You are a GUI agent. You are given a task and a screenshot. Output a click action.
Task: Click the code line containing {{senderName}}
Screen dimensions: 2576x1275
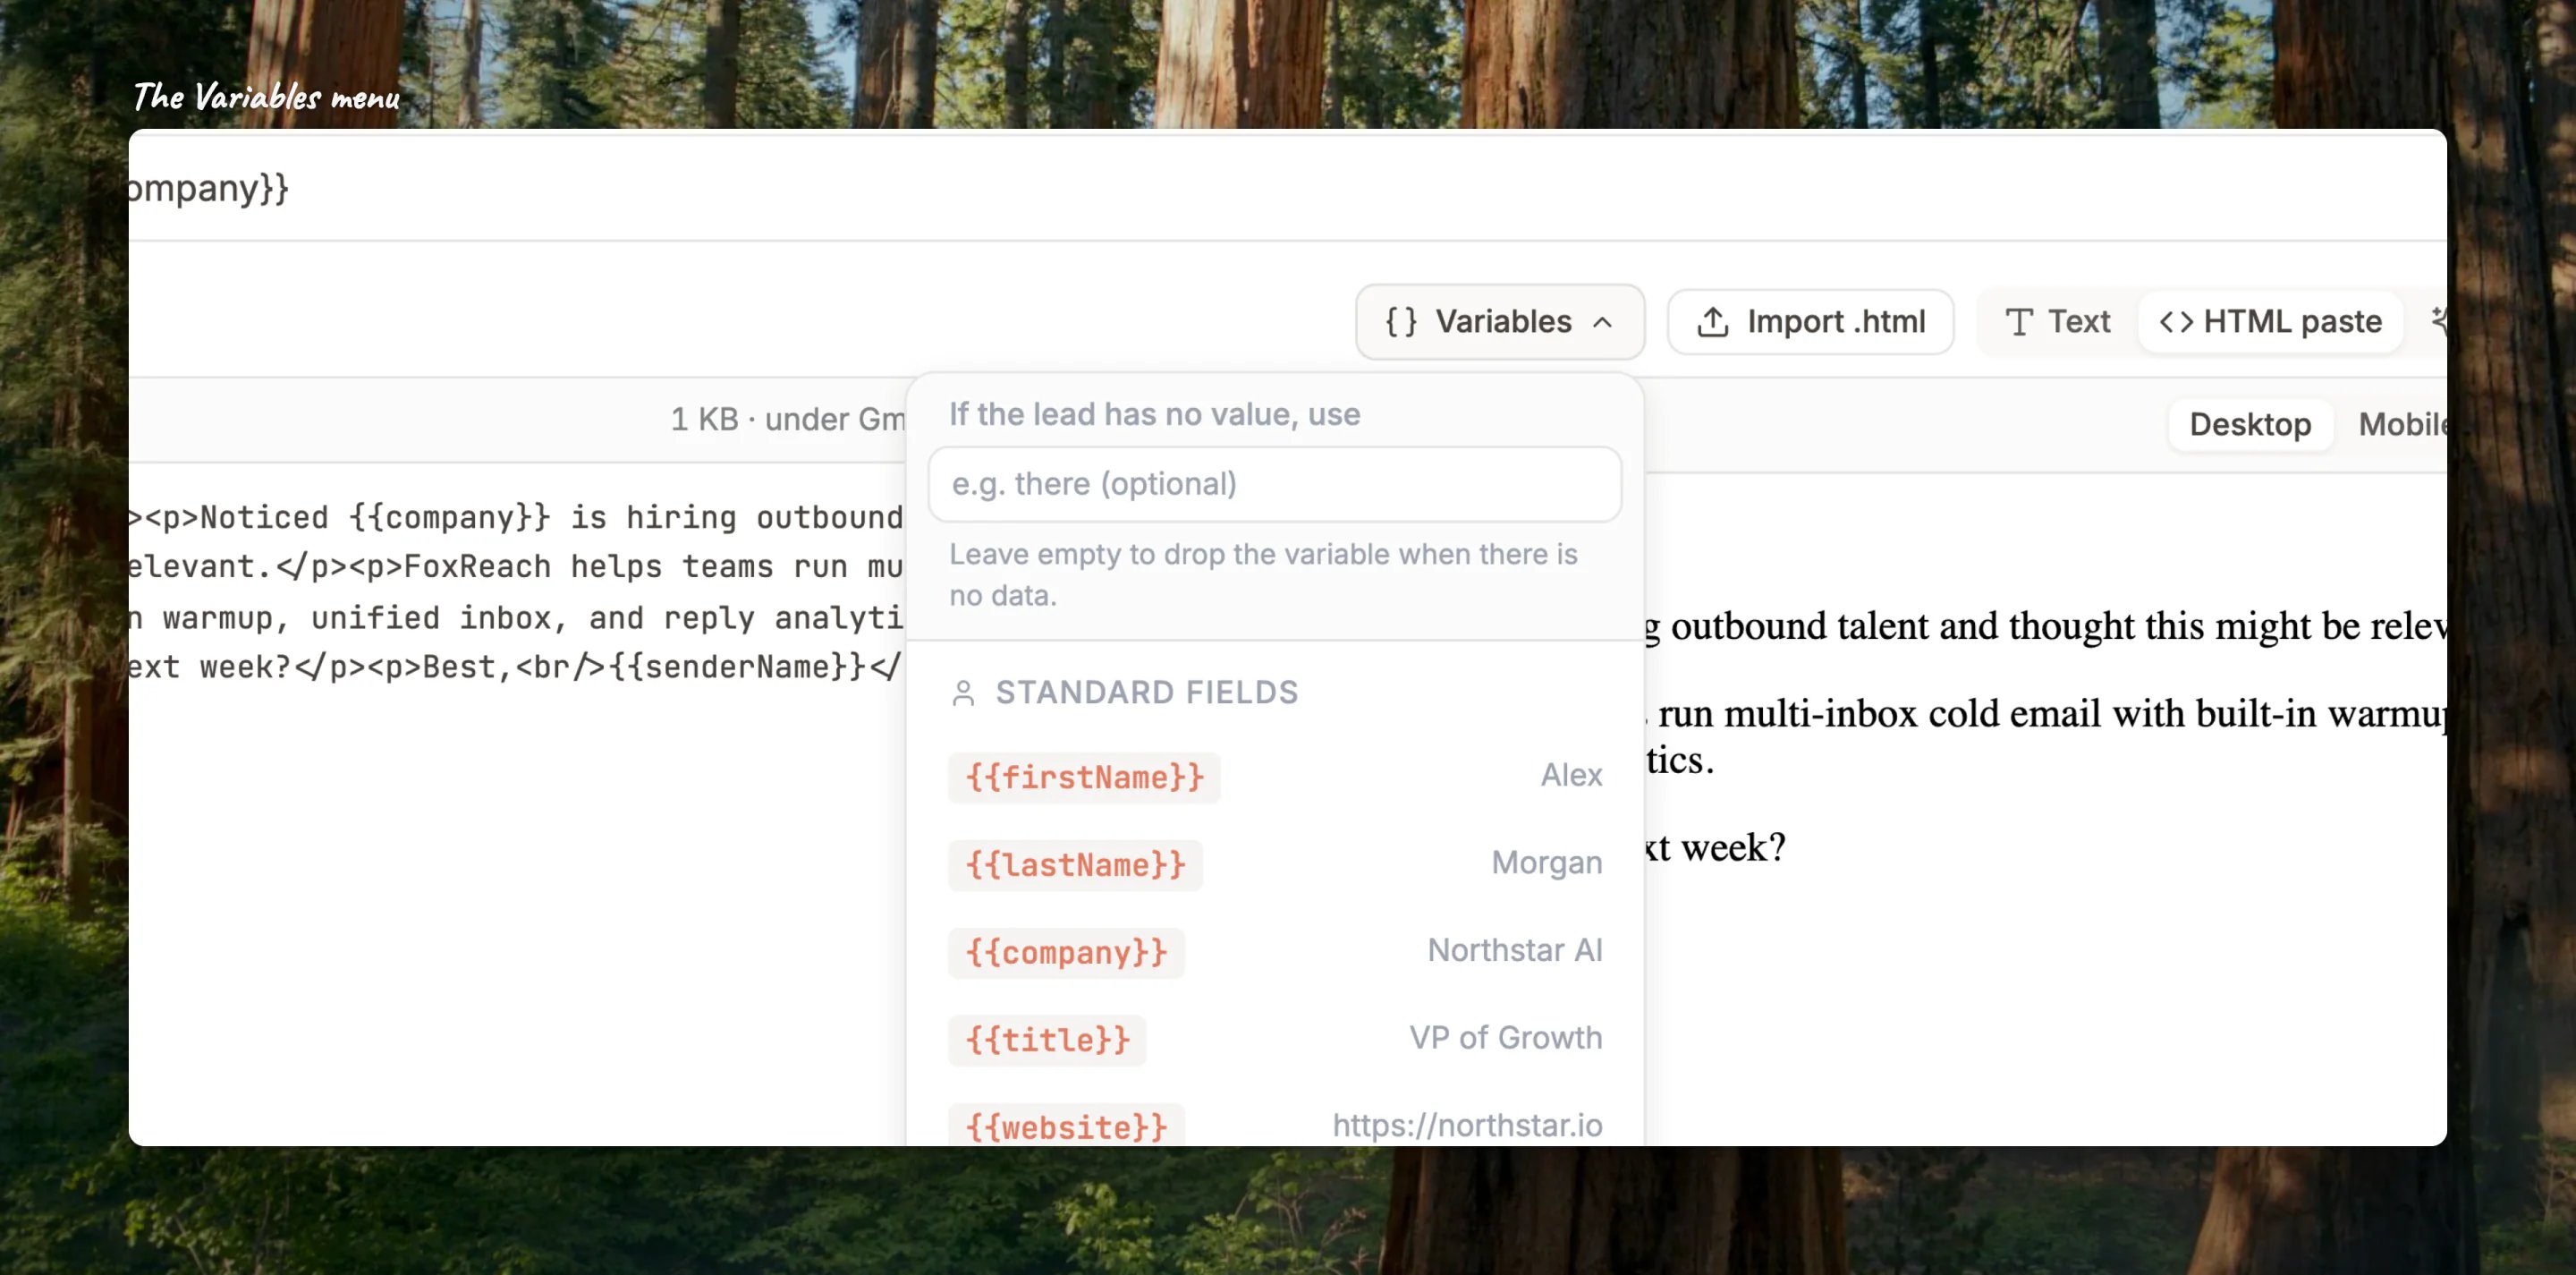point(516,667)
